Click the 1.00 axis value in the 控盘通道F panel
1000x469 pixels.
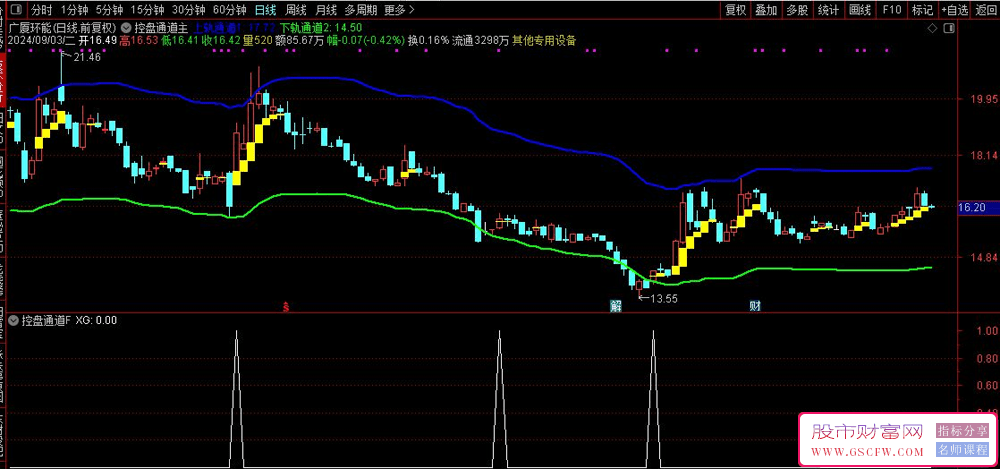pyautogui.click(x=987, y=331)
